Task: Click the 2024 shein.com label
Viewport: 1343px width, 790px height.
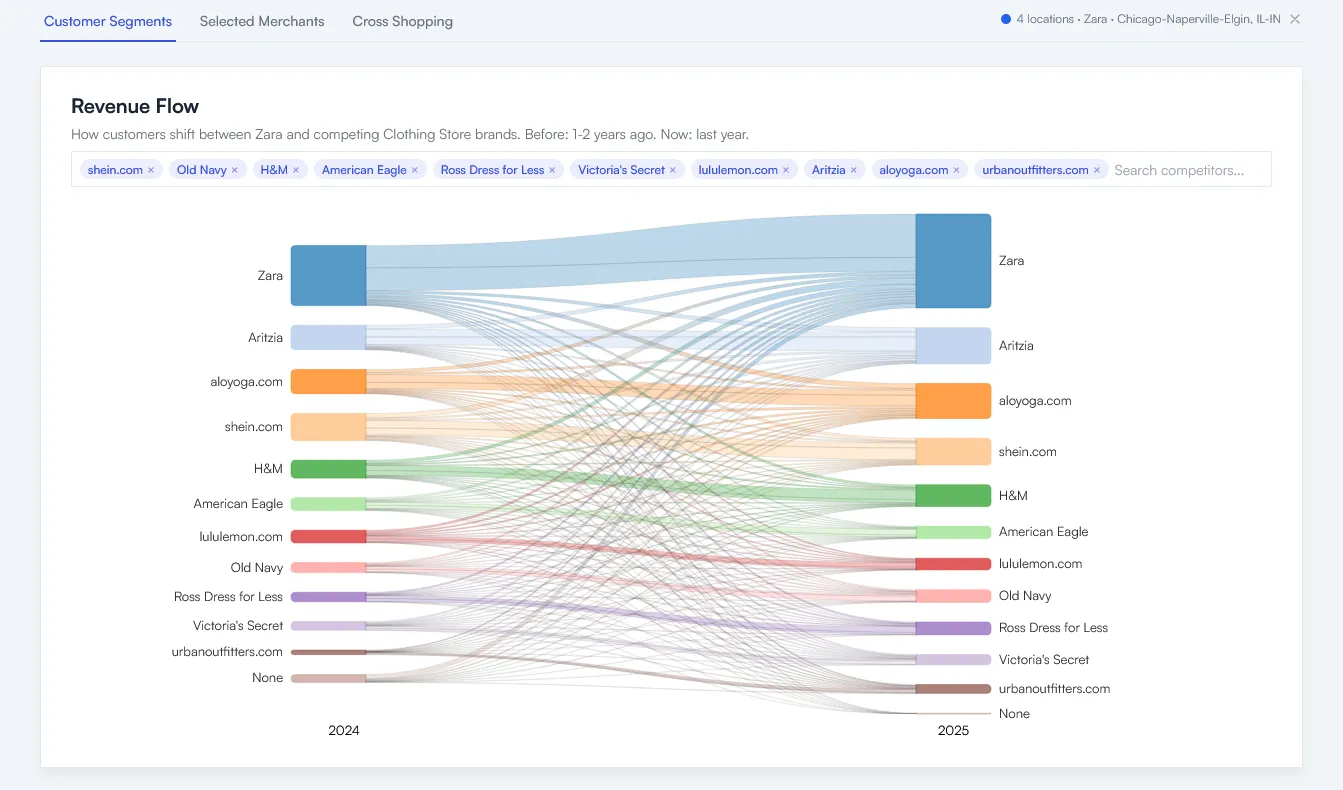Action: pos(254,427)
